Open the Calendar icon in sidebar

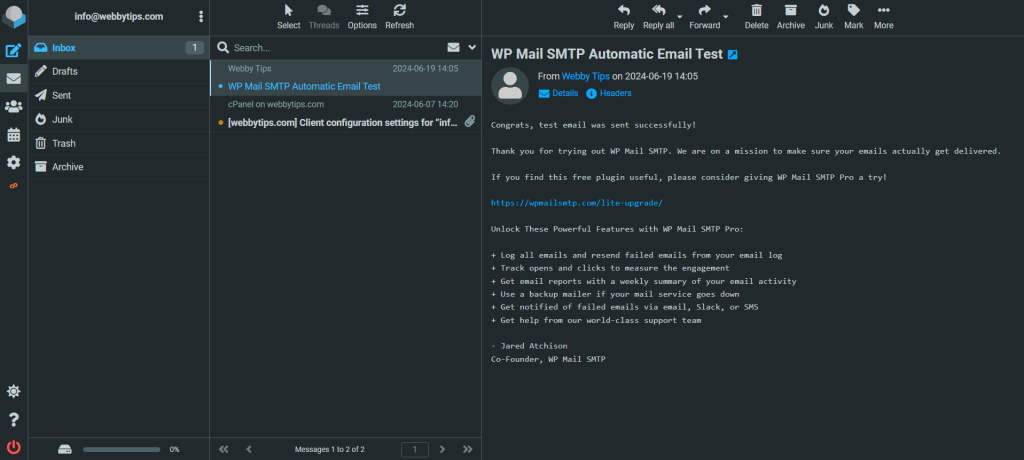coord(14,135)
